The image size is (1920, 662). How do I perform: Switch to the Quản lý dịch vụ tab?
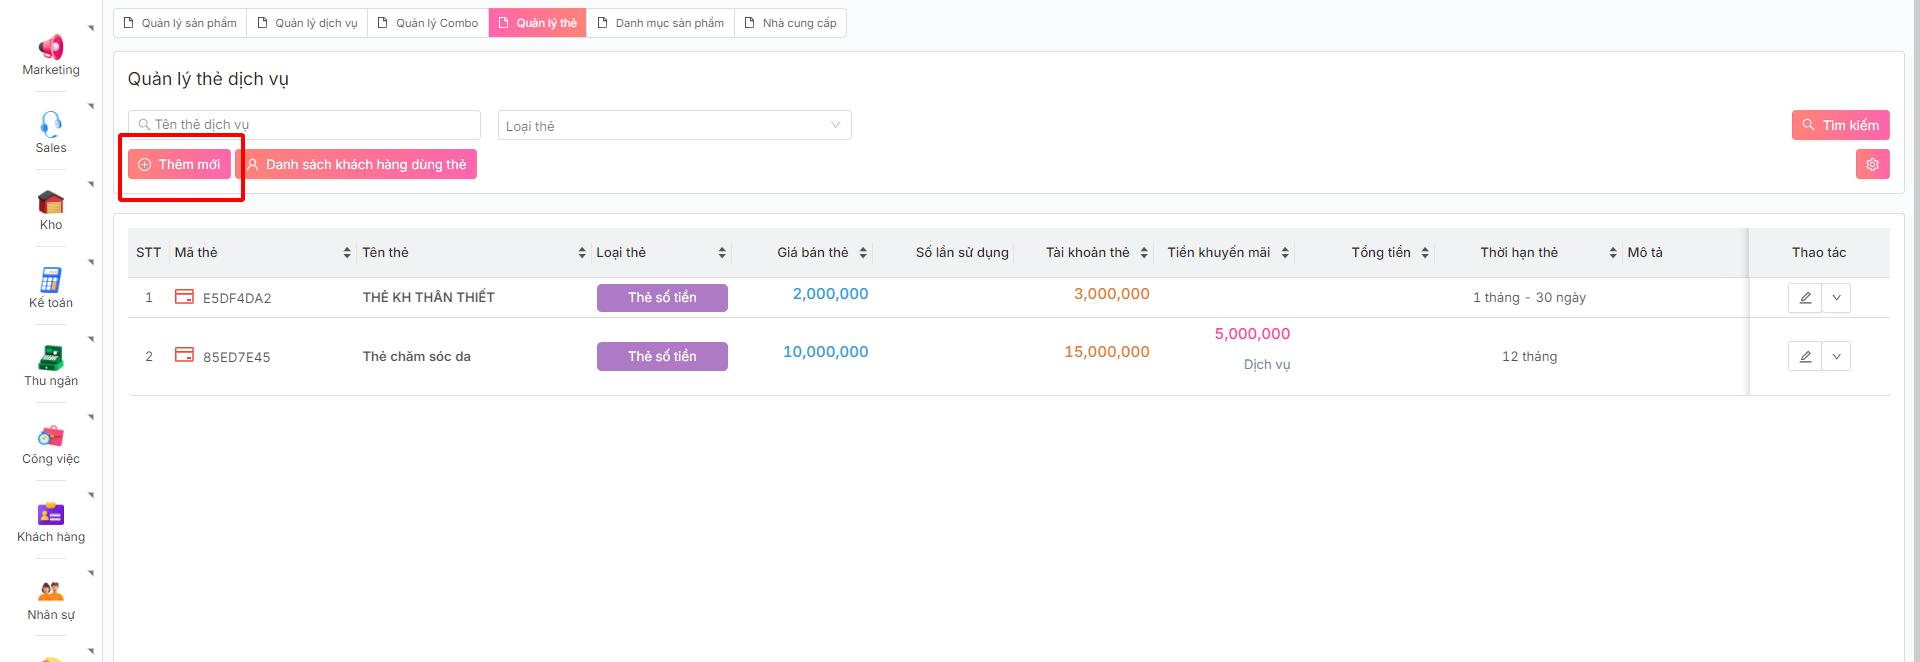(307, 23)
